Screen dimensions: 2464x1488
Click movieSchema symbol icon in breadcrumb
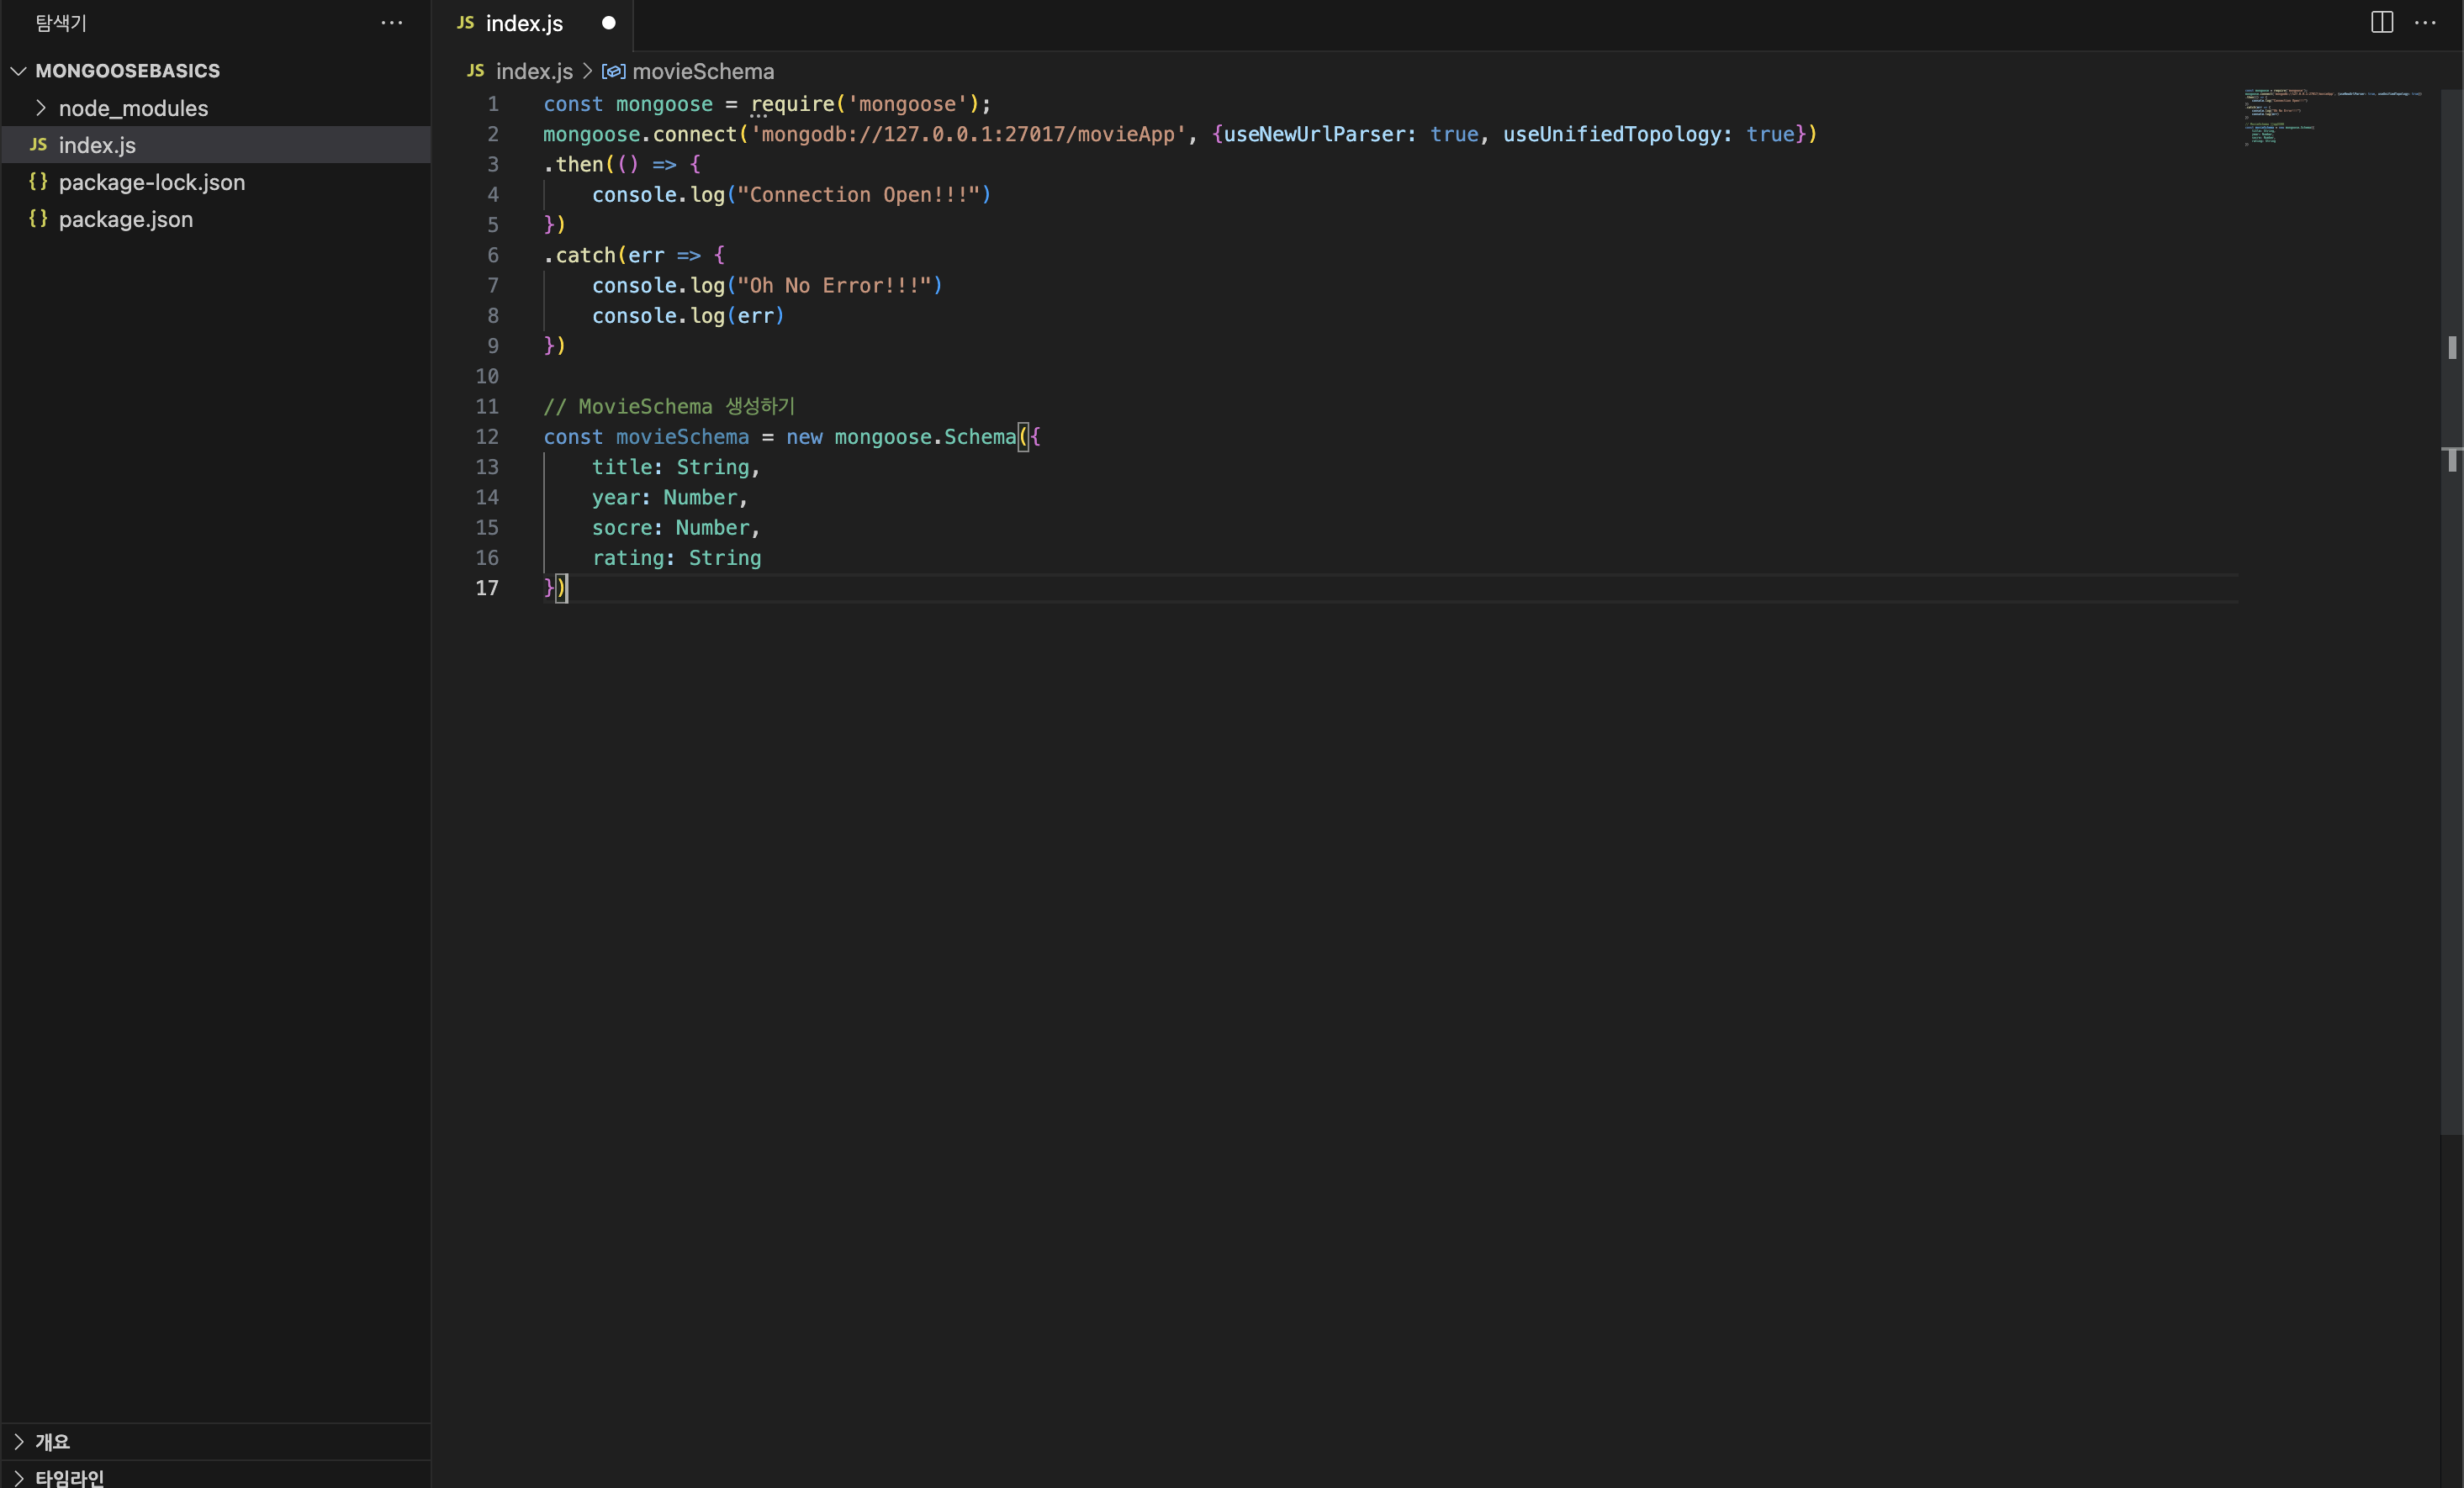(613, 71)
